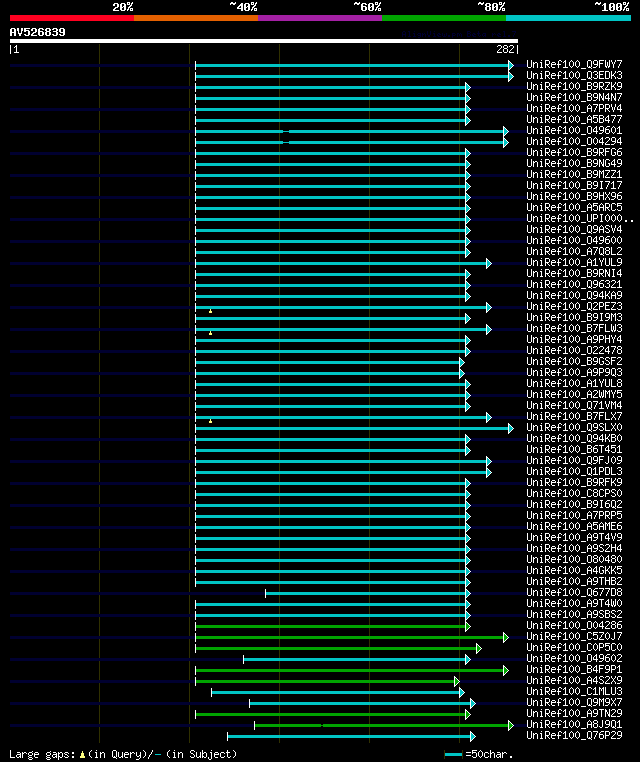Open the UniRef100_B4F9P1 entry

click(574, 669)
